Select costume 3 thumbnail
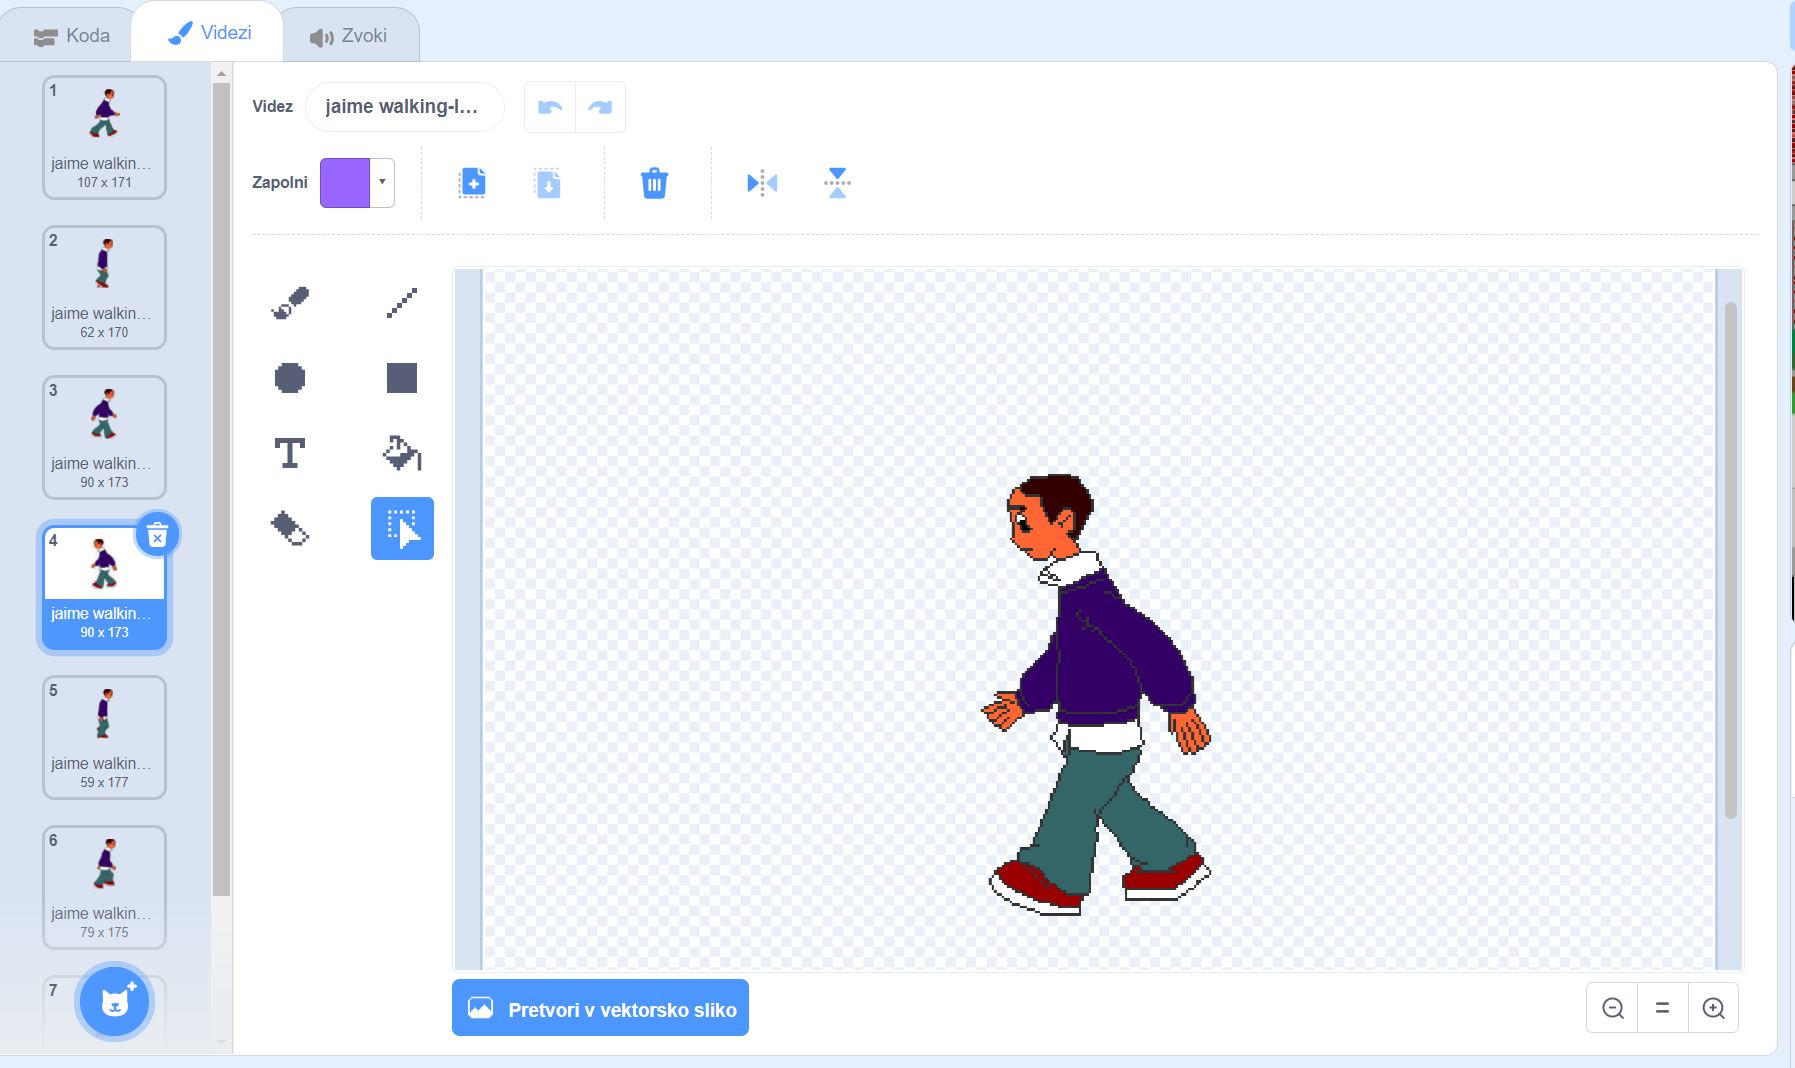The image size is (1795, 1068). tap(104, 437)
